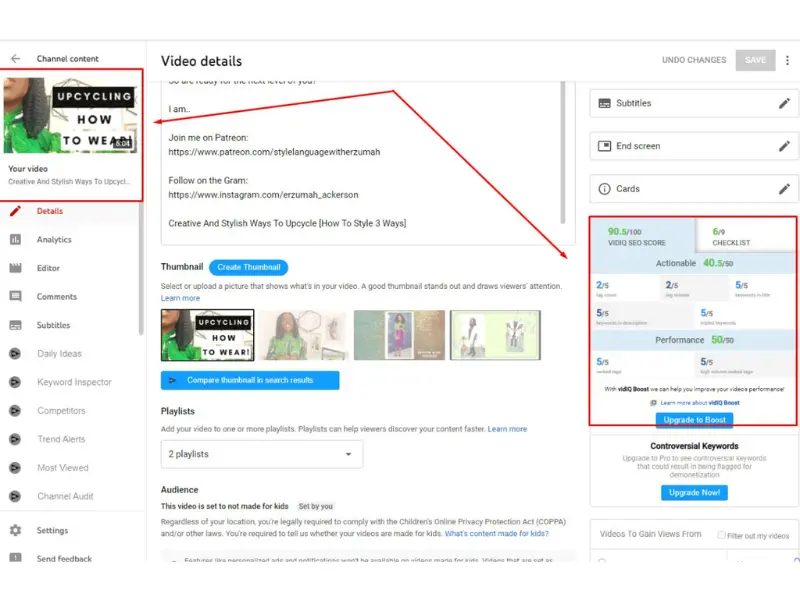800x600 pixels.
Task: Click the Keyword Inspector icon
Action: coord(16,382)
